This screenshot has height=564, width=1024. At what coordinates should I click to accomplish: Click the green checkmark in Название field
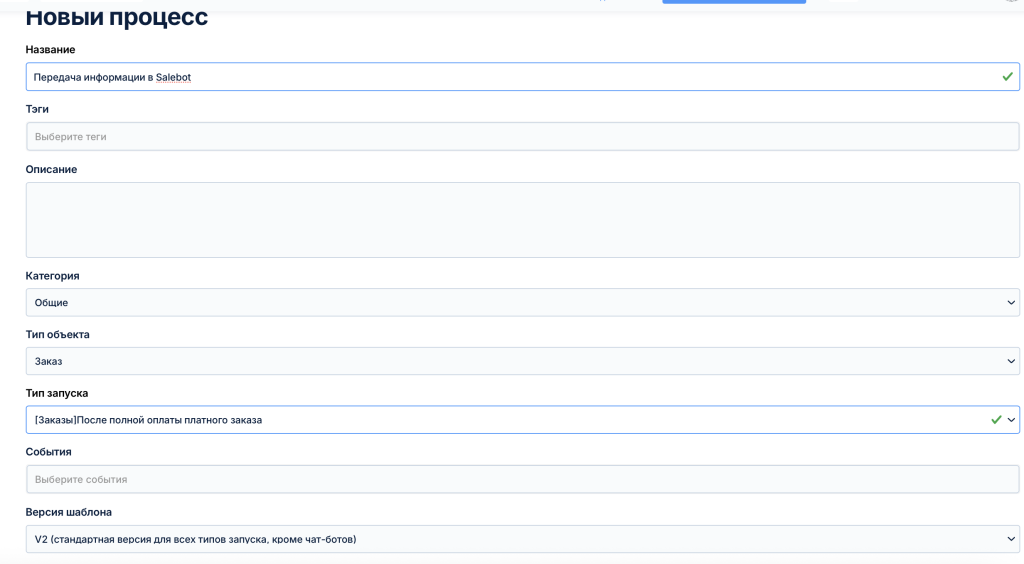1008,77
